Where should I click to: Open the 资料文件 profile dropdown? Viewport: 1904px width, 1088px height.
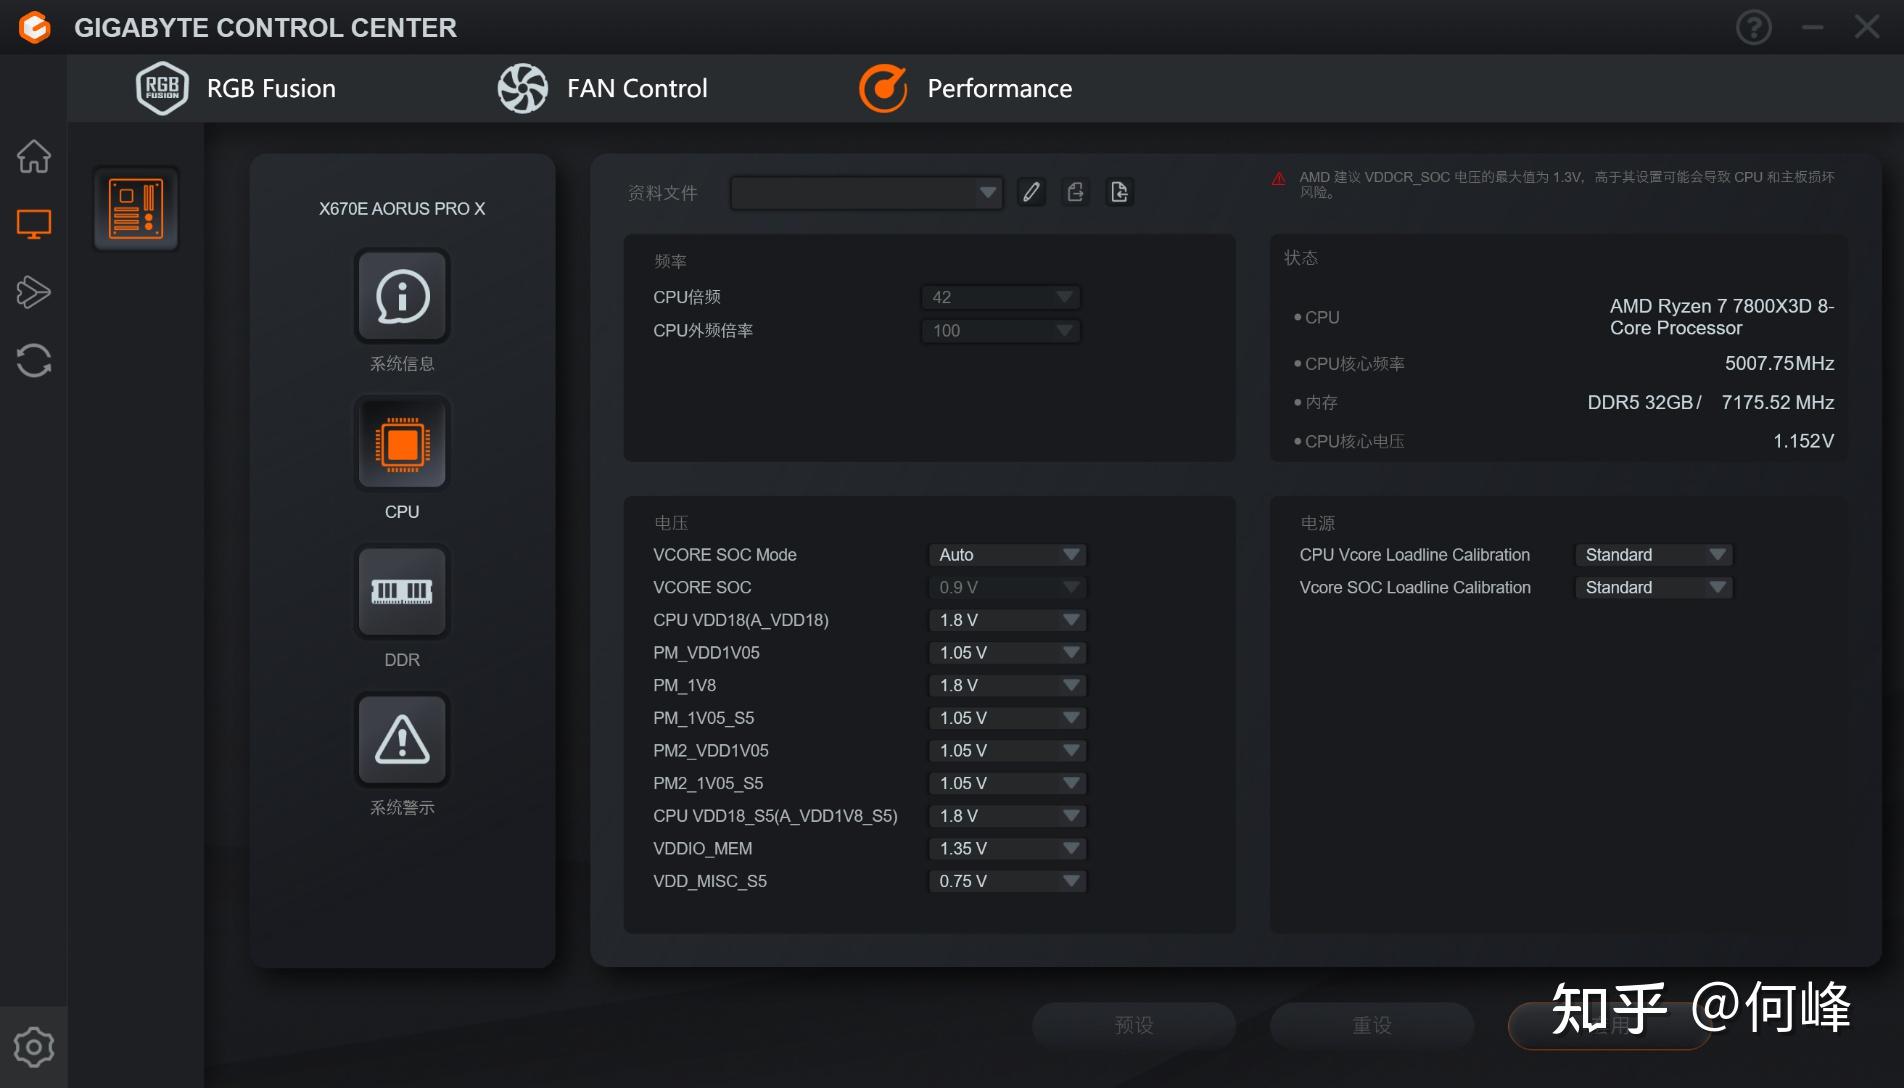(866, 192)
